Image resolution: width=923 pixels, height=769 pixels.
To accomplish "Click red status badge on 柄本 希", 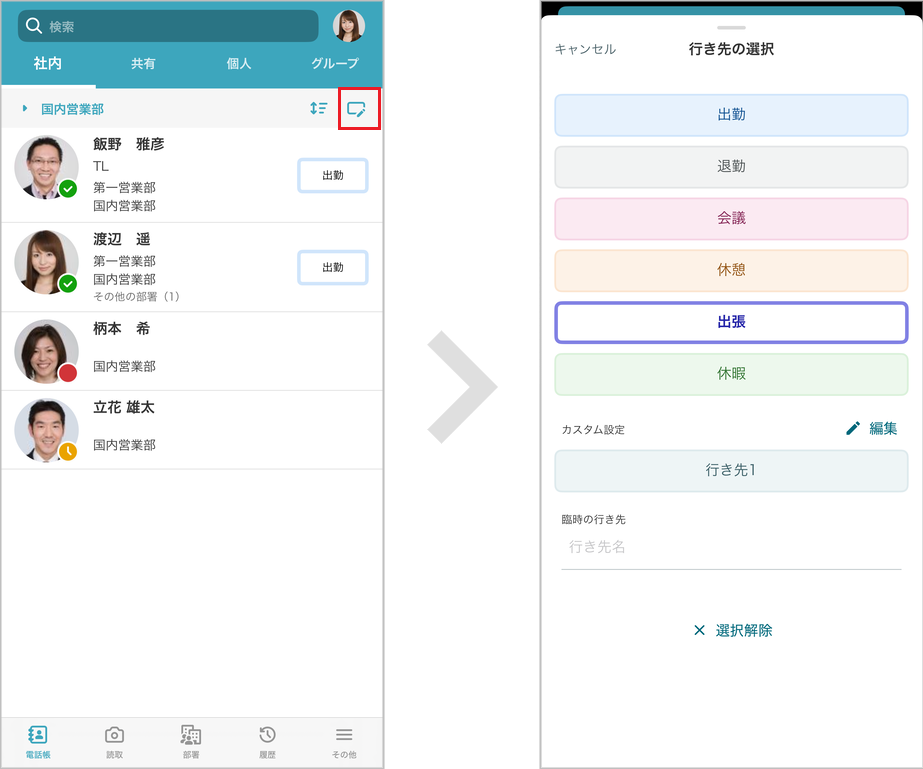I will click(68, 373).
